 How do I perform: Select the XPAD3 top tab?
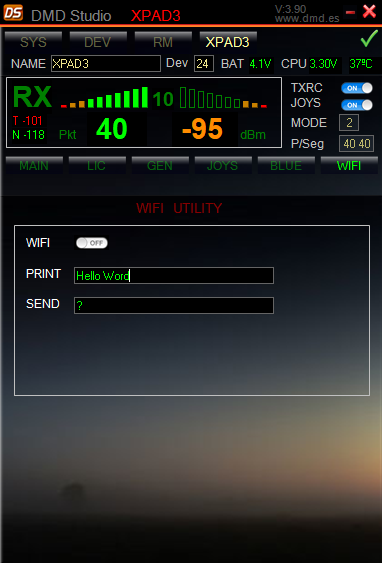tap(228, 42)
